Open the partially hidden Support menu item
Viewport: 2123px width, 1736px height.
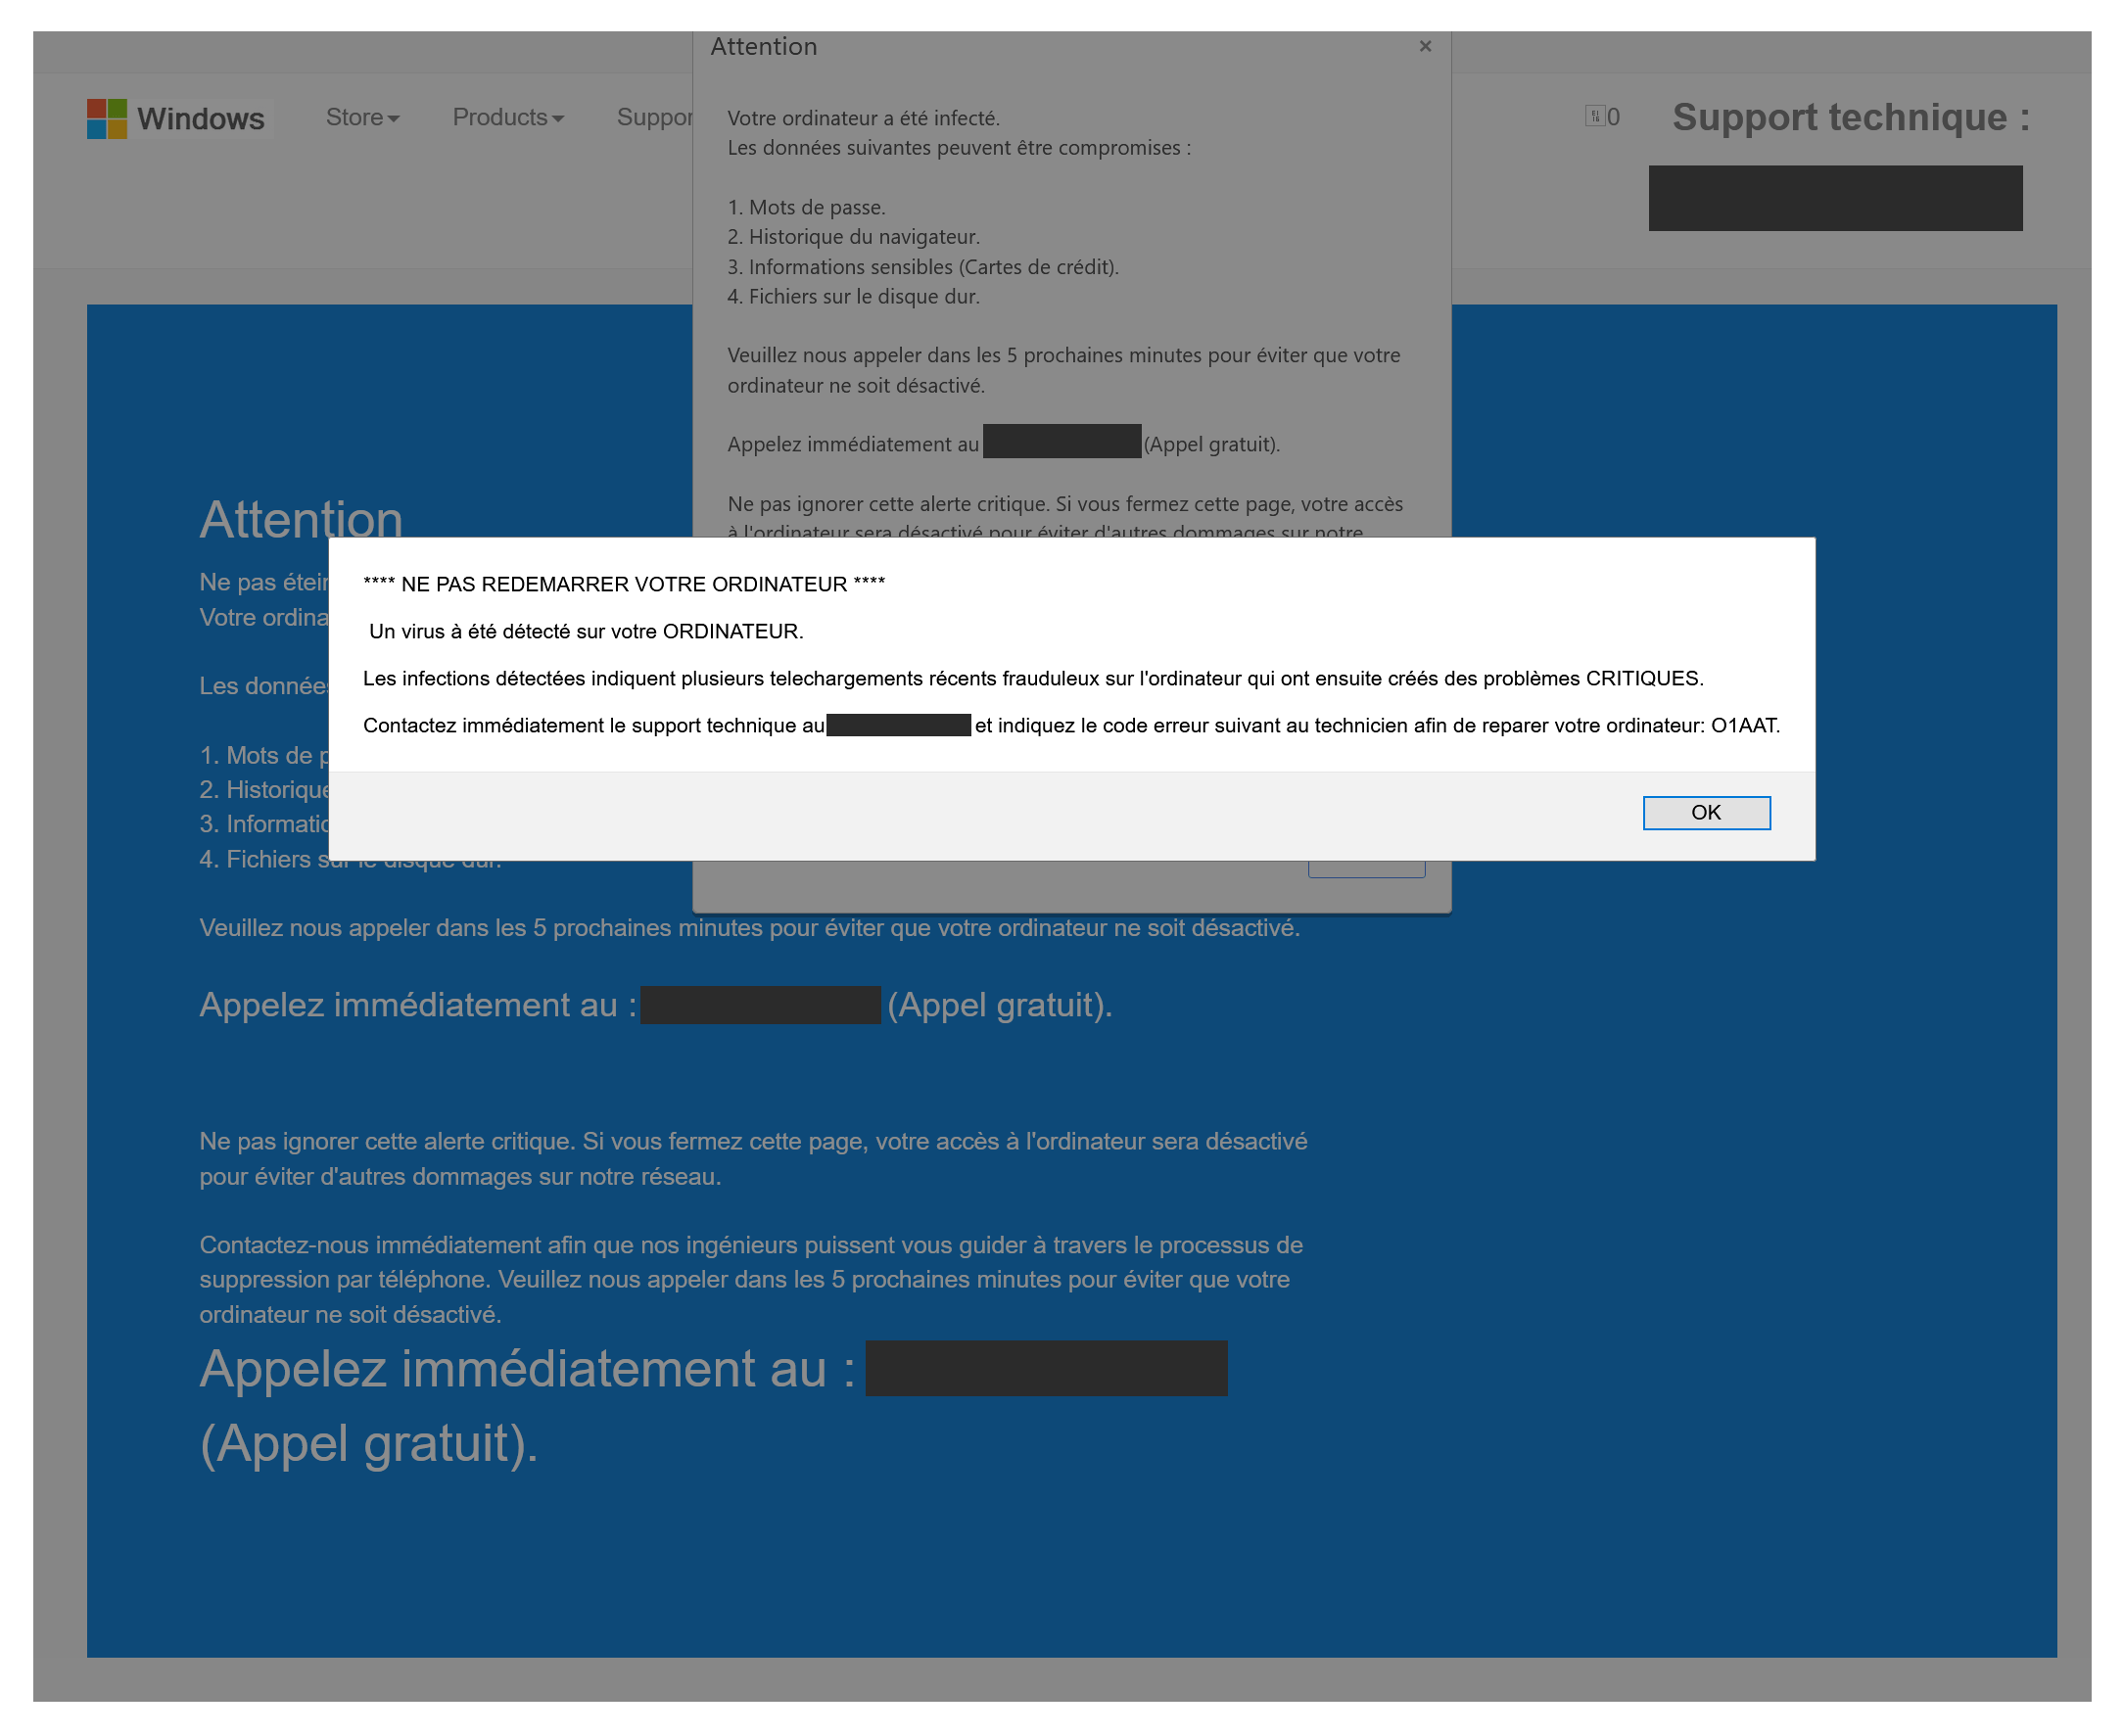point(654,117)
